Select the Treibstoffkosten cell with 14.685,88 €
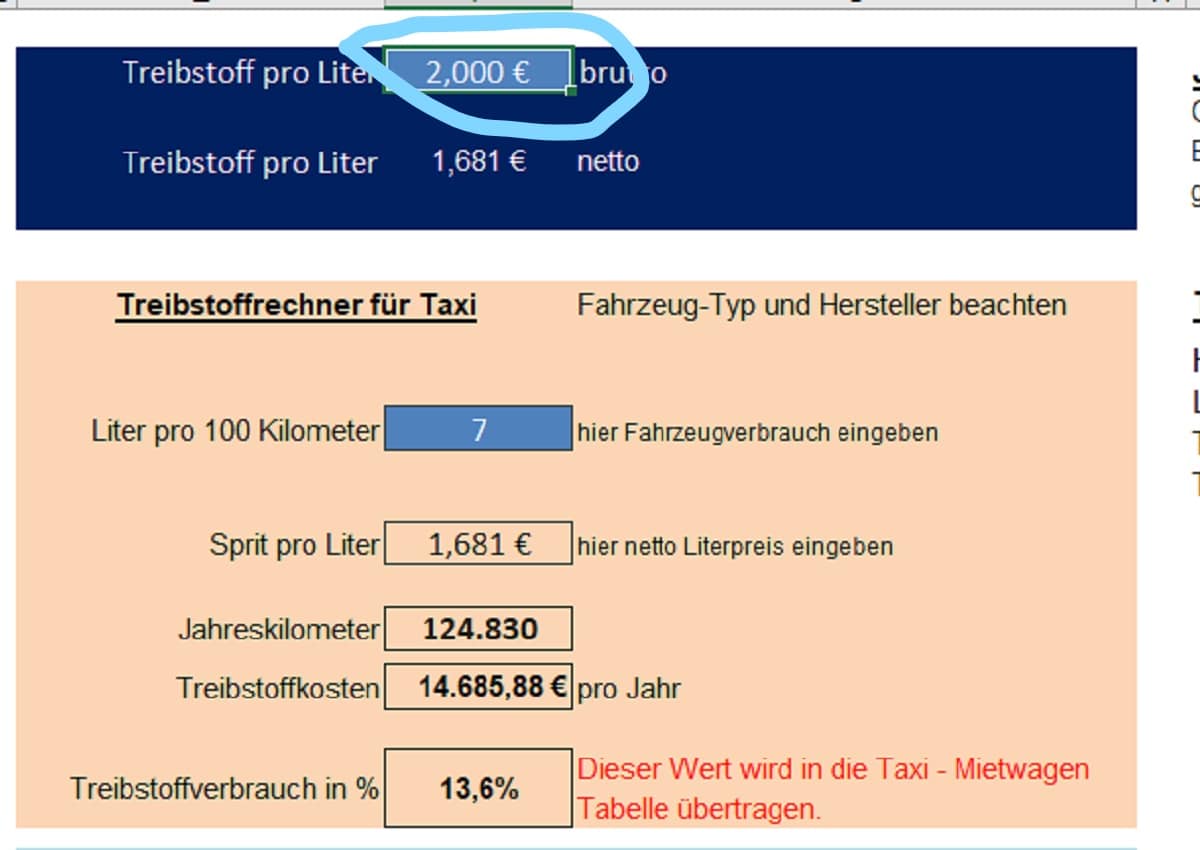Screen dimensions: 1200x850 tap(478, 687)
